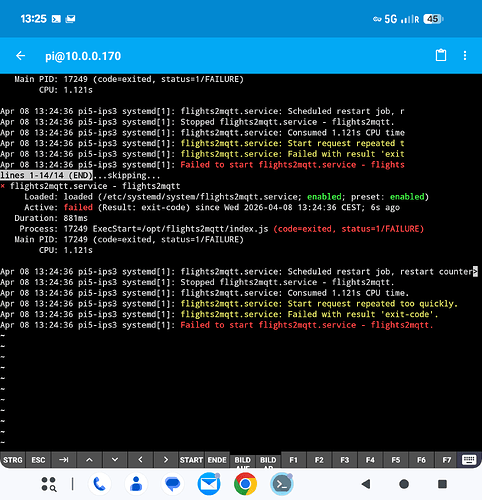The image size is (482, 500).
Task: Tap the Tab key arrow icon
Action: point(64,460)
